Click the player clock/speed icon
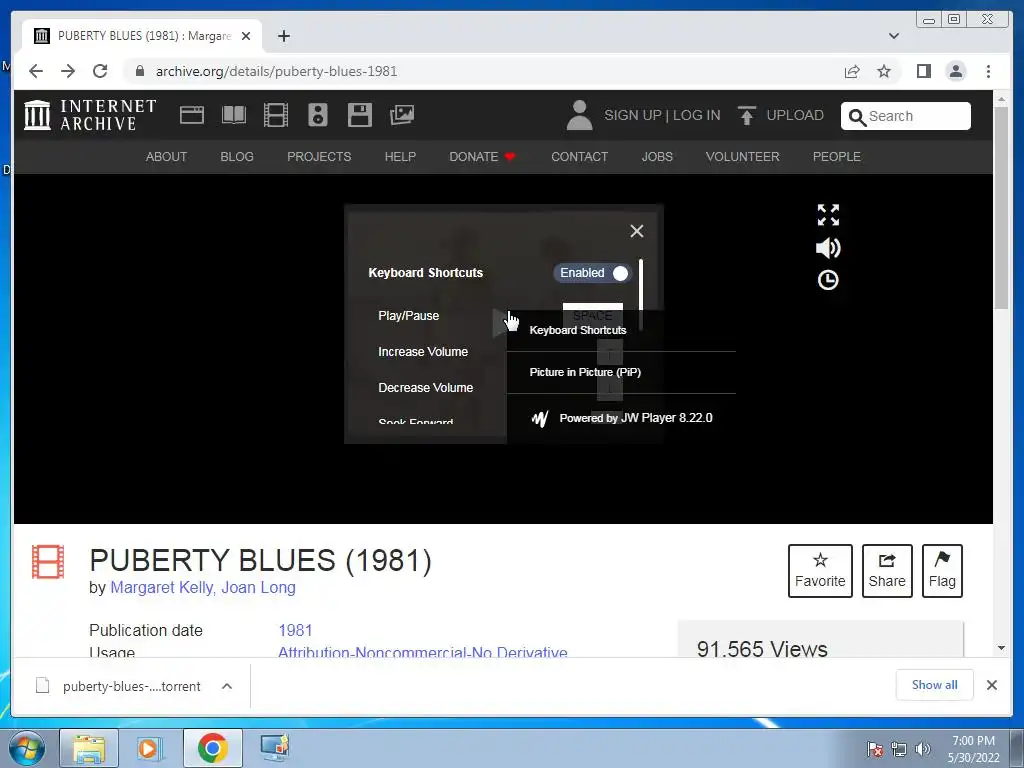The width and height of the screenshot is (1024, 768). click(828, 280)
